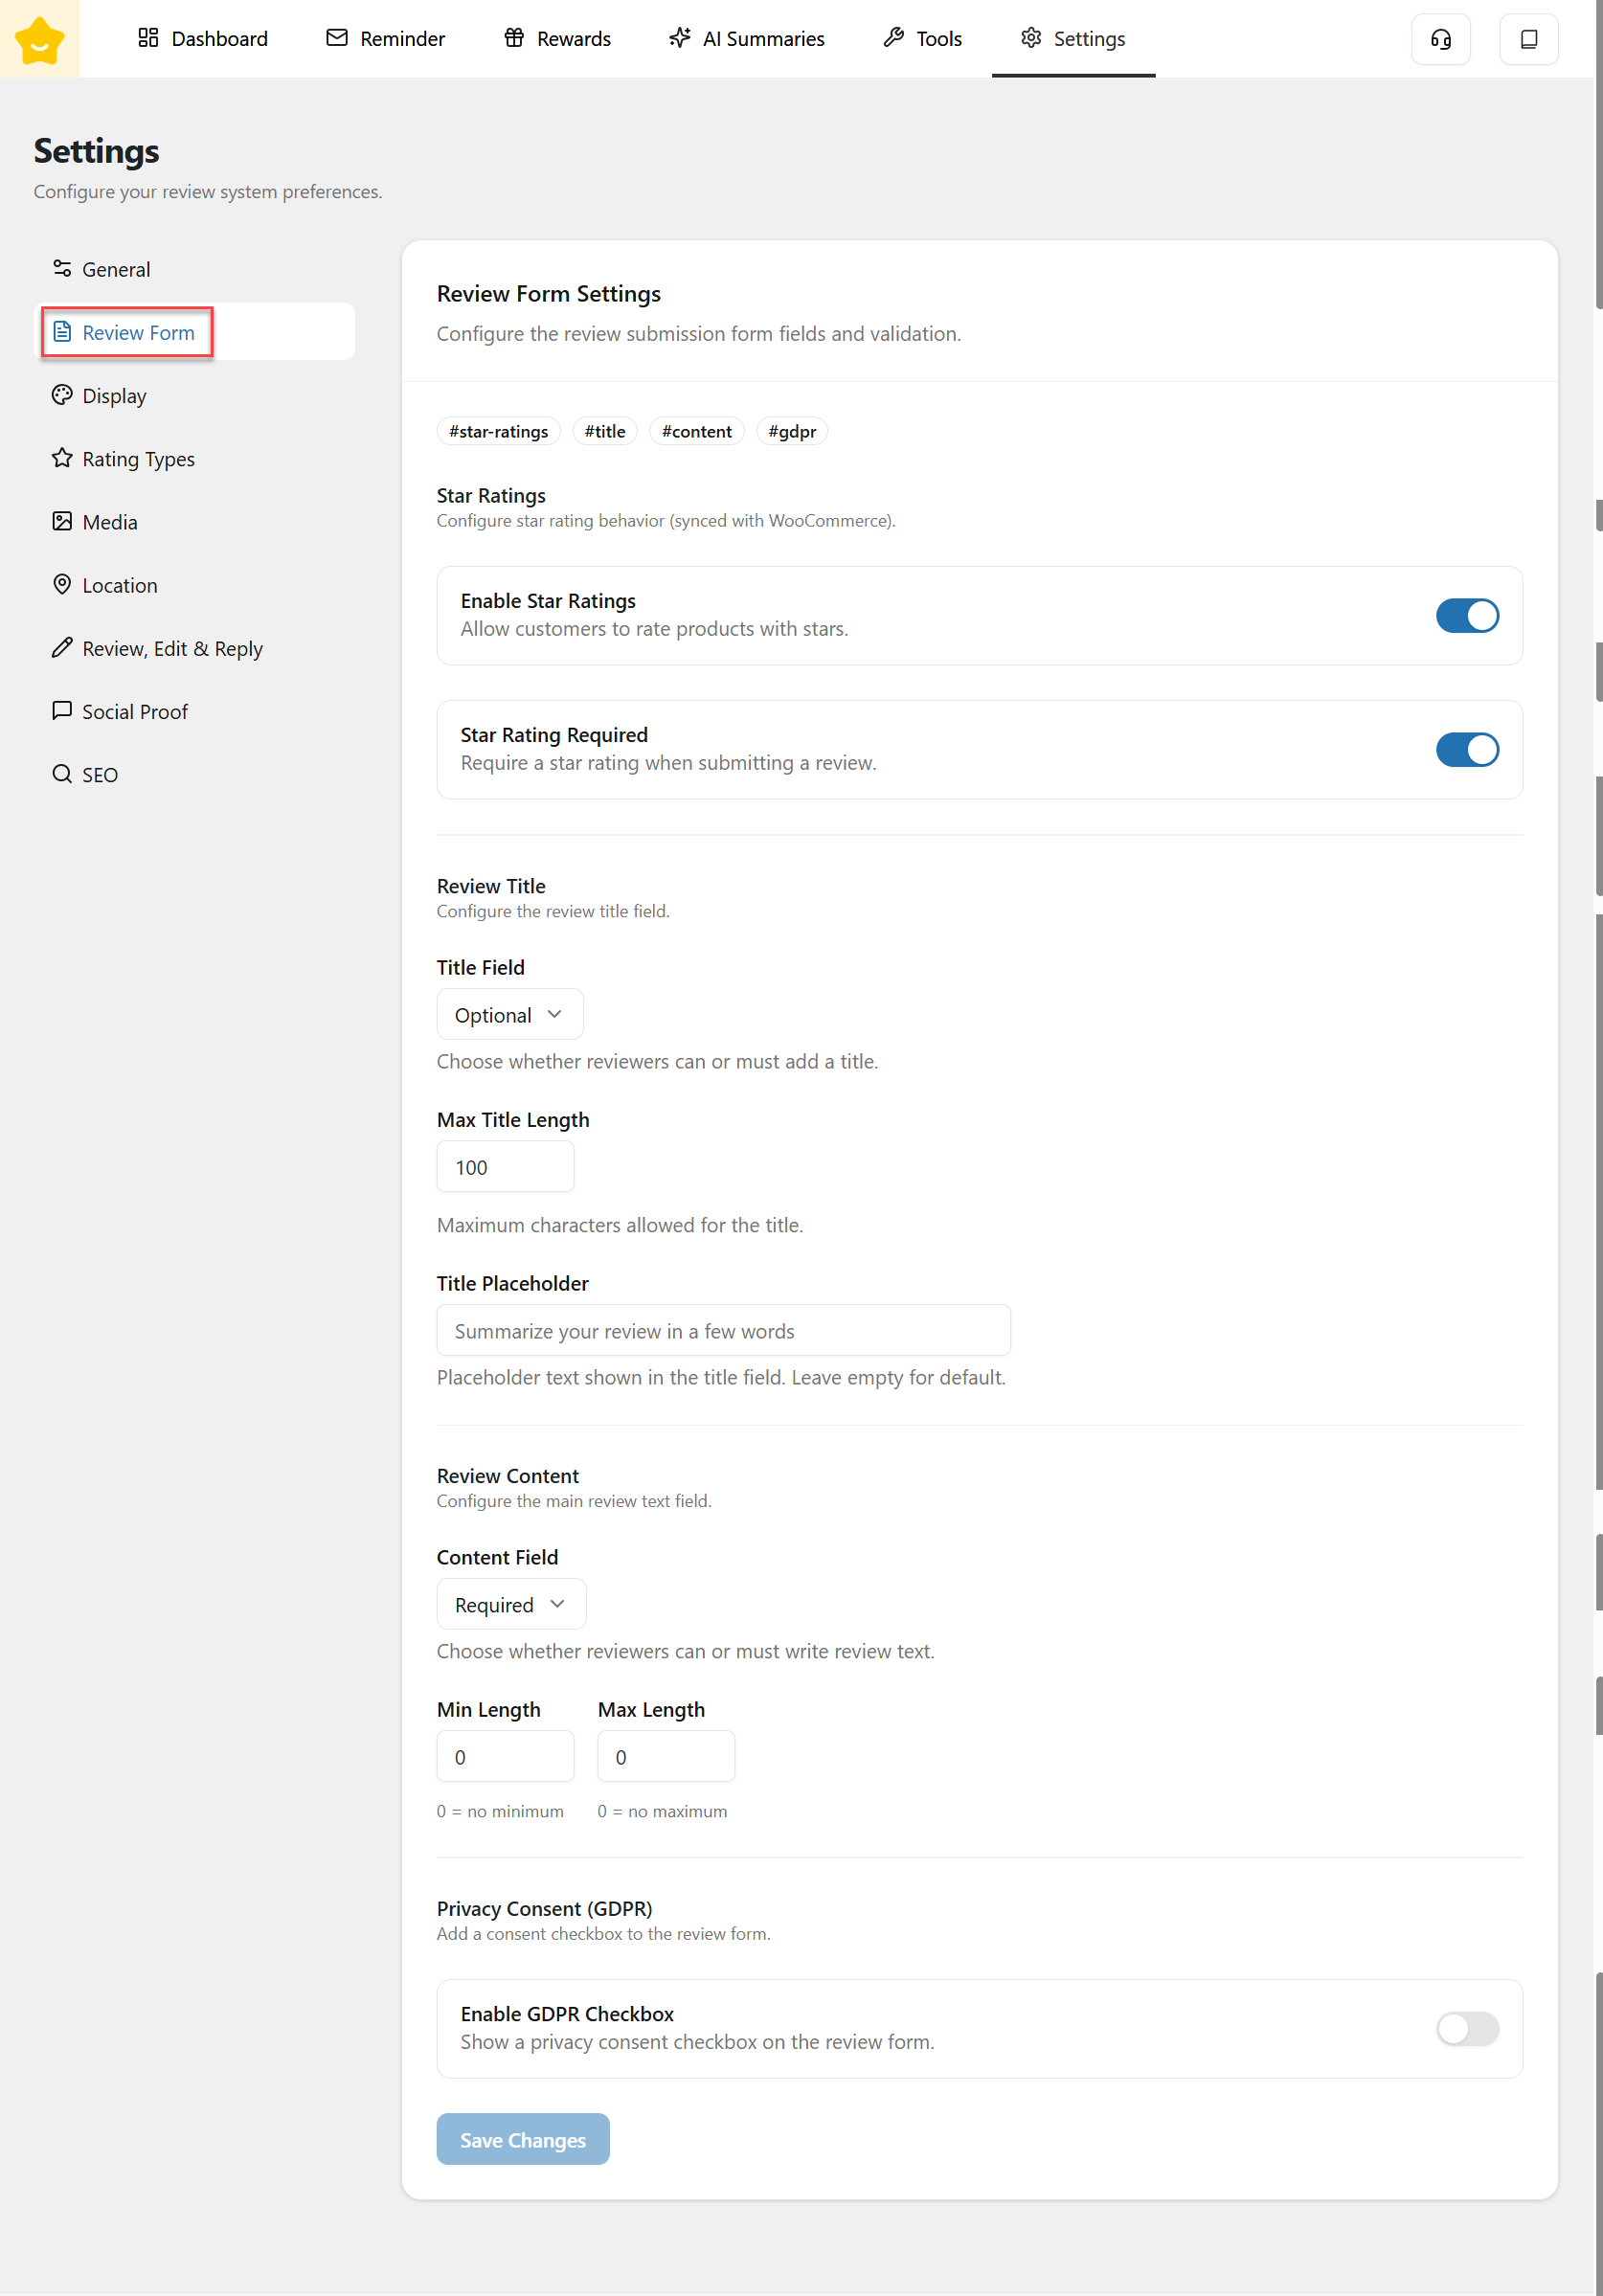Open Location settings pin icon
The height and width of the screenshot is (2296, 1603).
tap(62, 584)
